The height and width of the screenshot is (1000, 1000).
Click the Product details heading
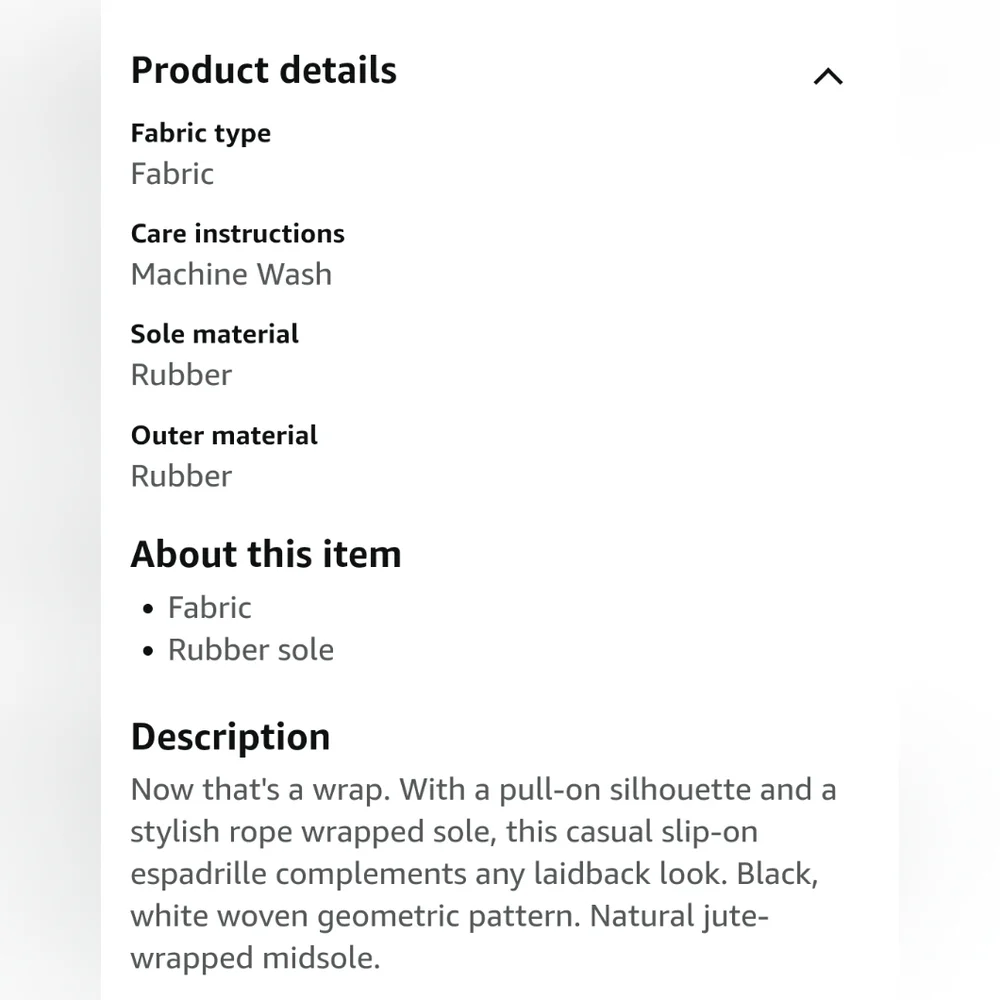pyautogui.click(x=263, y=70)
